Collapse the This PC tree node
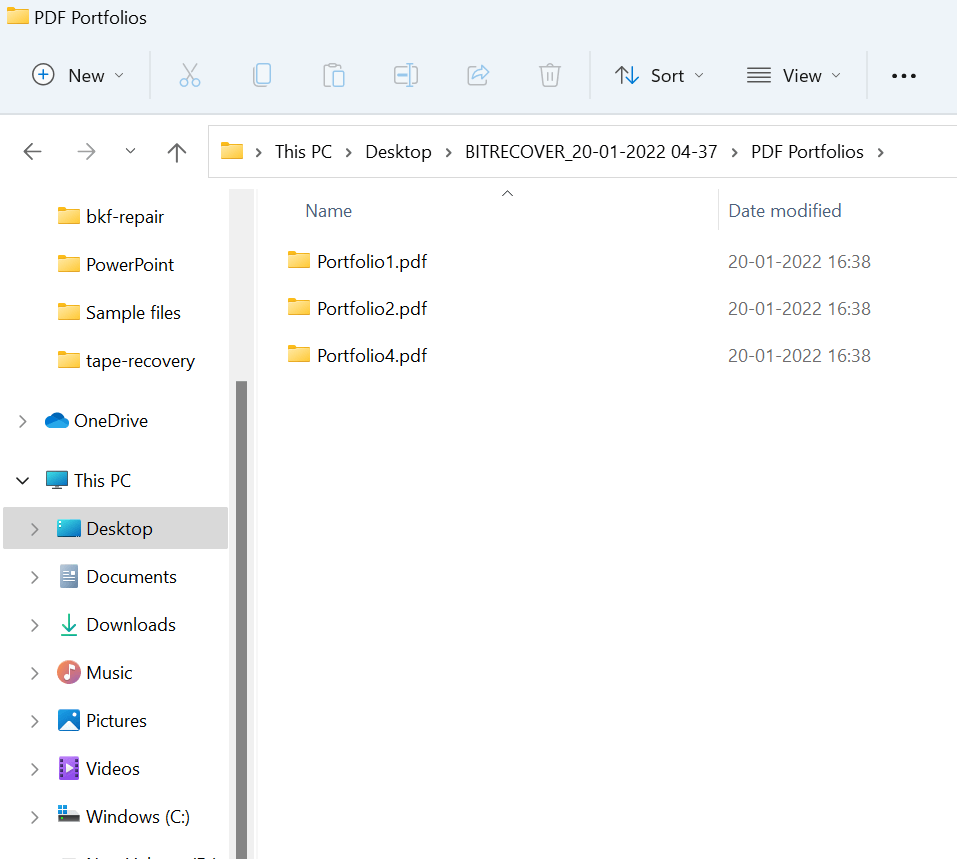This screenshot has width=957, height=859. coord(22,481)
